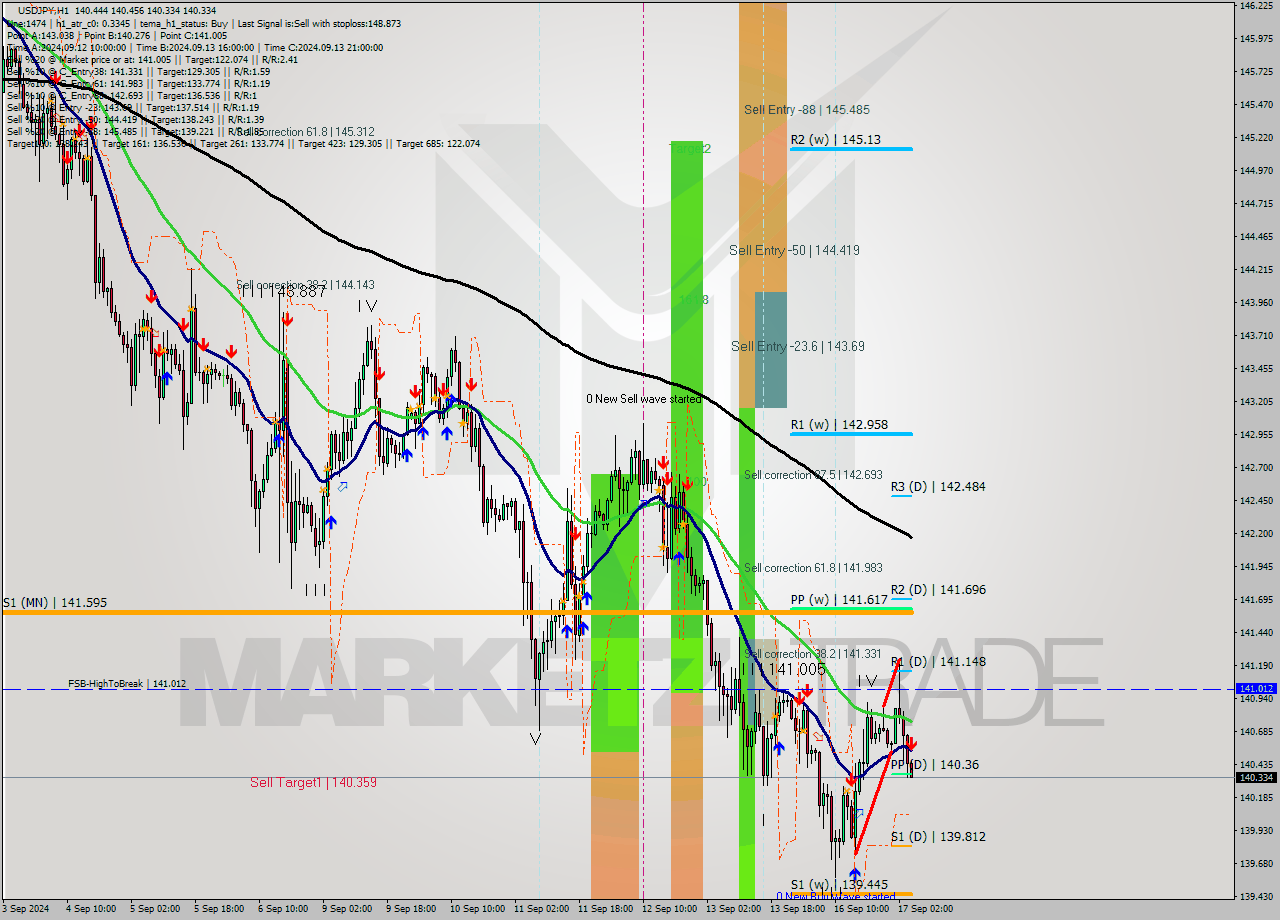Image resolution: width=1280 pixels, height=920 pixels.
Task: Select the blue R2 (w) level line
Action: click(850, 149)
